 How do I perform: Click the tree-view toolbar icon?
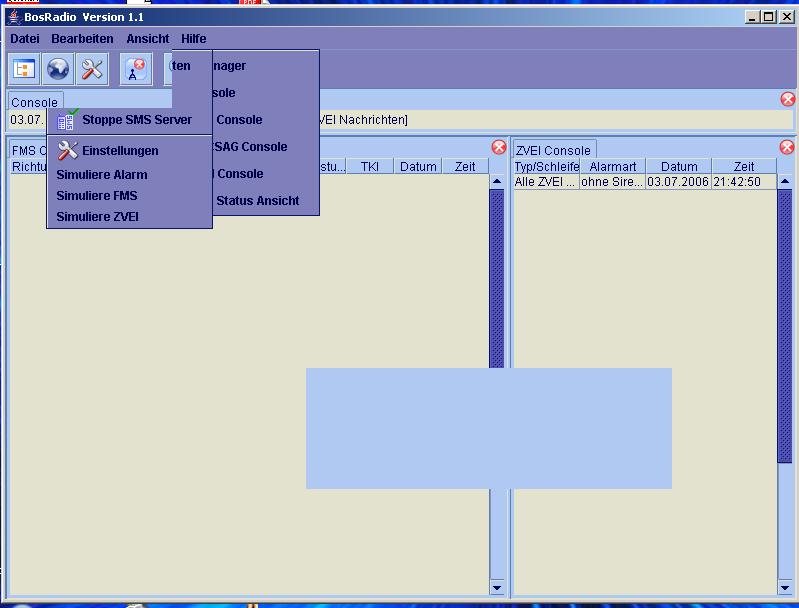coord(25,69)
